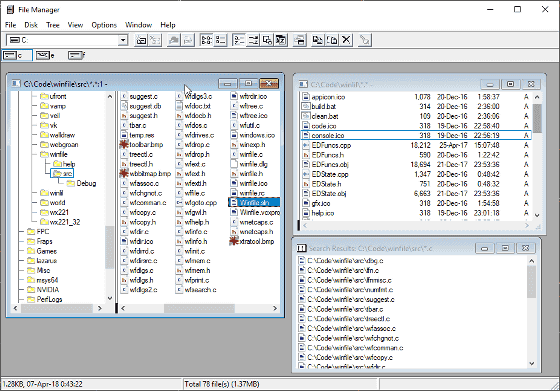Image resolution: width=560 pixels, height=391 pixels.
Task: Open the C: drive selection combo box
Action: click(67, 40)
